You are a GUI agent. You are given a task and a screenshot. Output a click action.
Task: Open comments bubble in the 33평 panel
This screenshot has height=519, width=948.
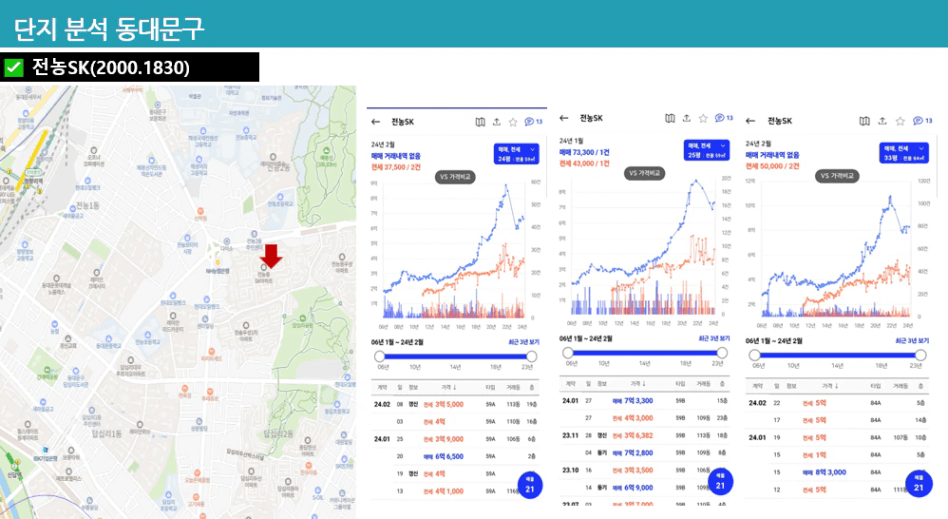coord(923,121)
